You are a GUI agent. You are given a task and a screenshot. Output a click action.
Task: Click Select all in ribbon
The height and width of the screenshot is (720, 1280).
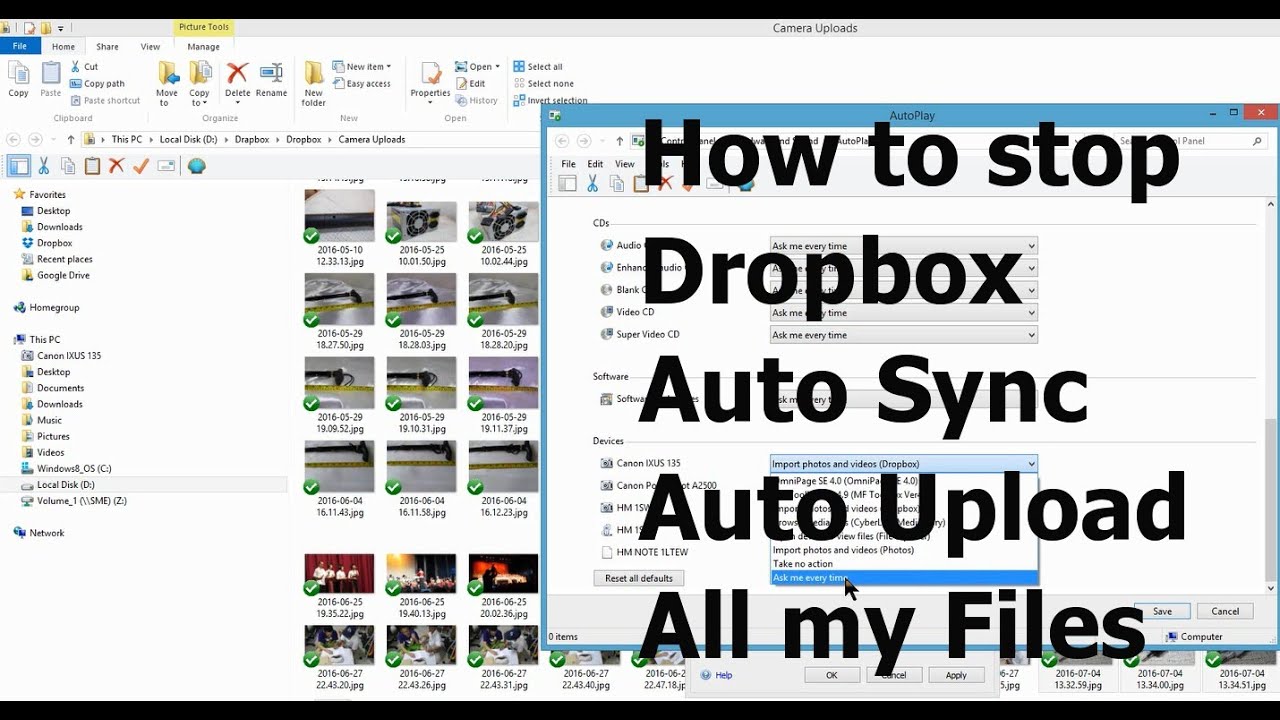click(x=538, y=67)
